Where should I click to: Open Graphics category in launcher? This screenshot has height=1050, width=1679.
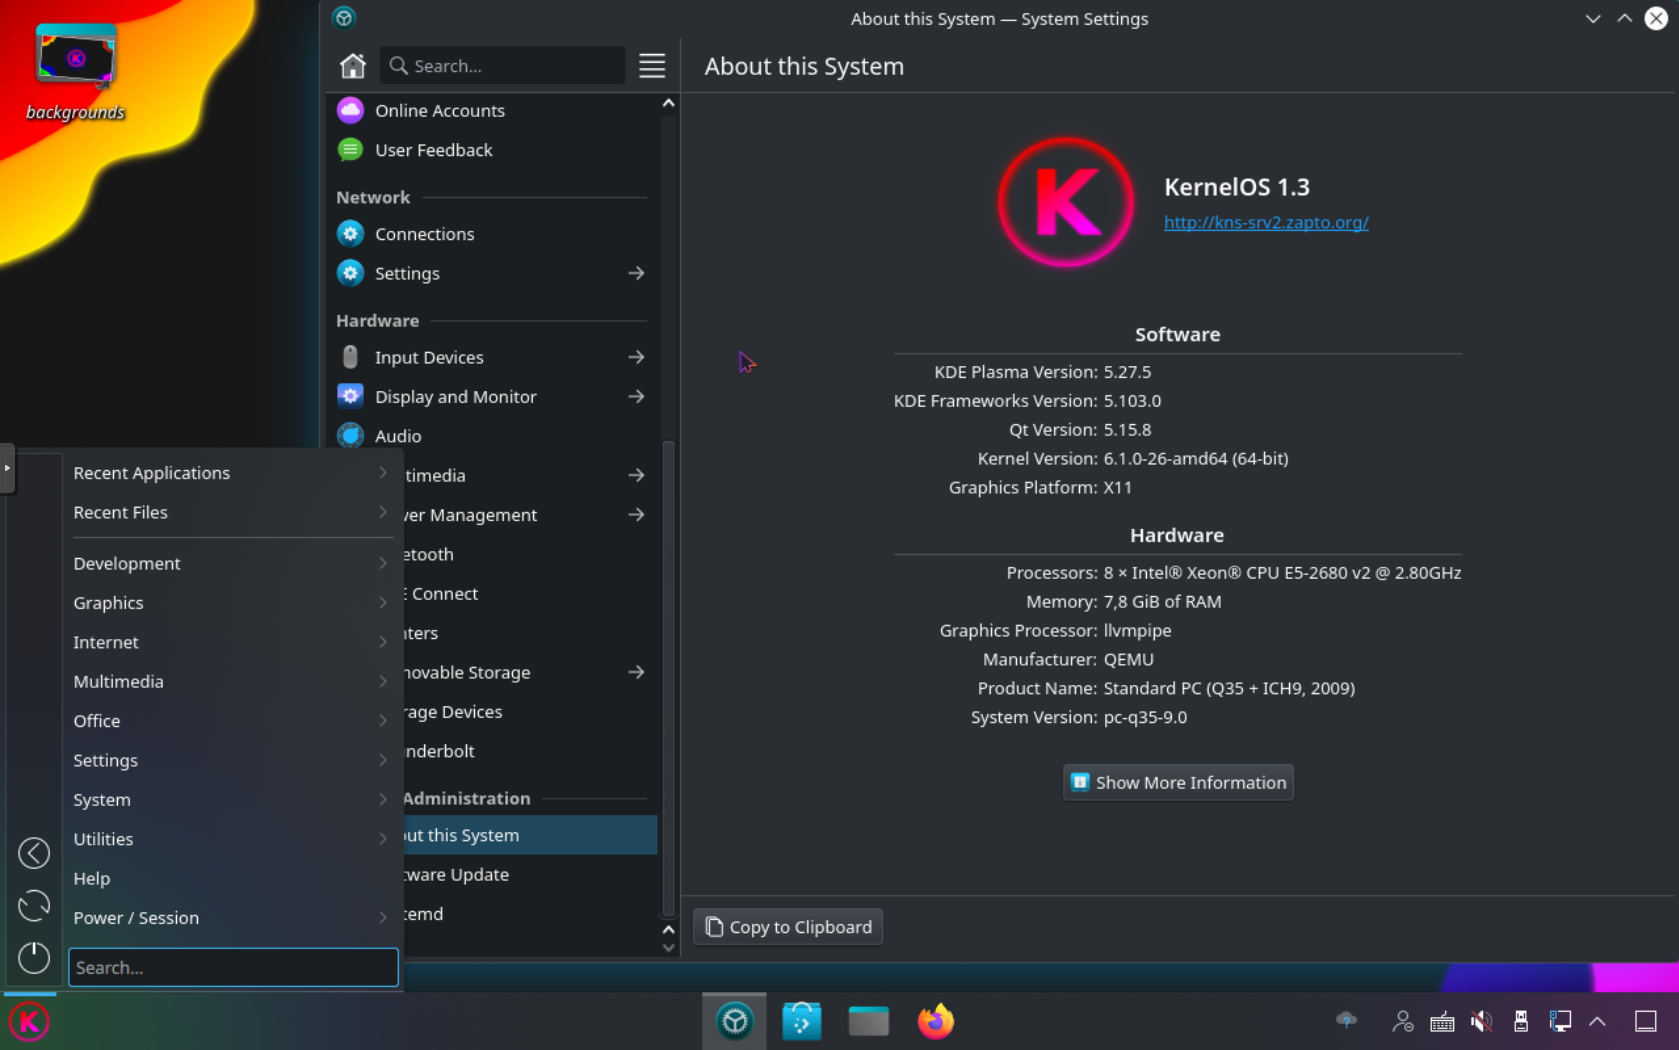click(x=231, y=603)
